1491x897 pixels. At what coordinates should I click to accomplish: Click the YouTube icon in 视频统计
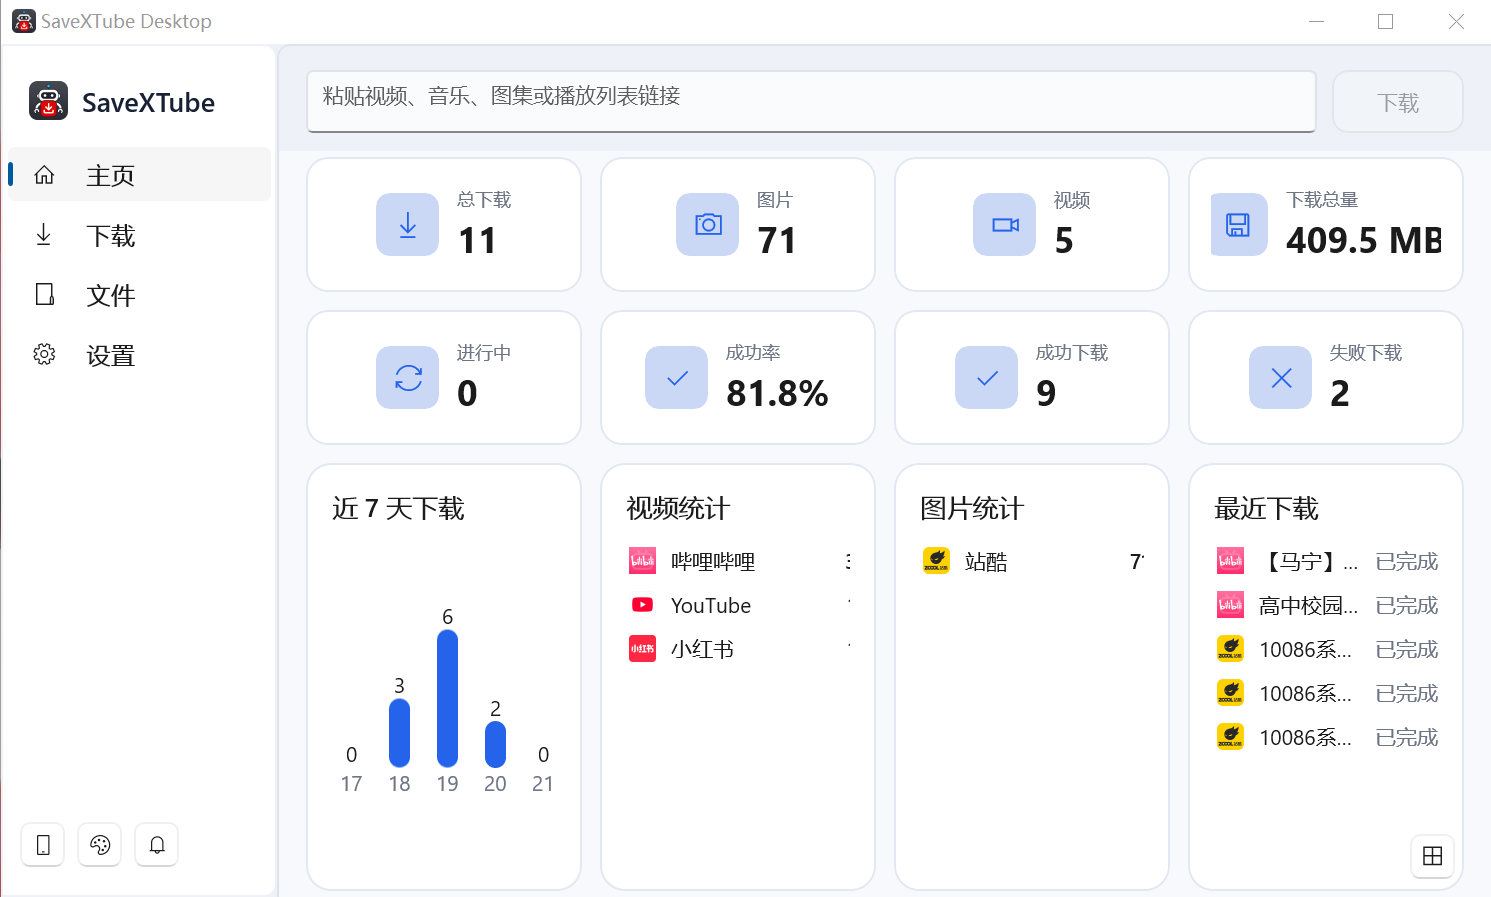642,605
